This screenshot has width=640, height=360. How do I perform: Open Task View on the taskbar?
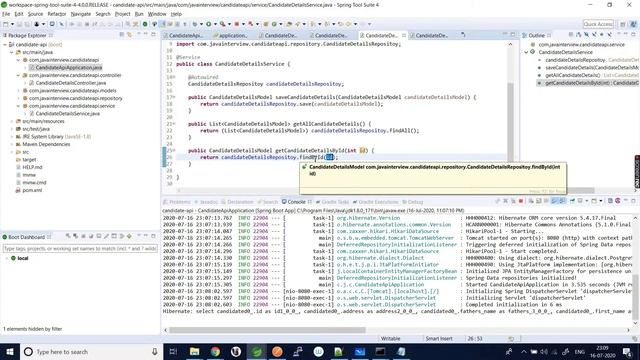[x=173, y=351]
